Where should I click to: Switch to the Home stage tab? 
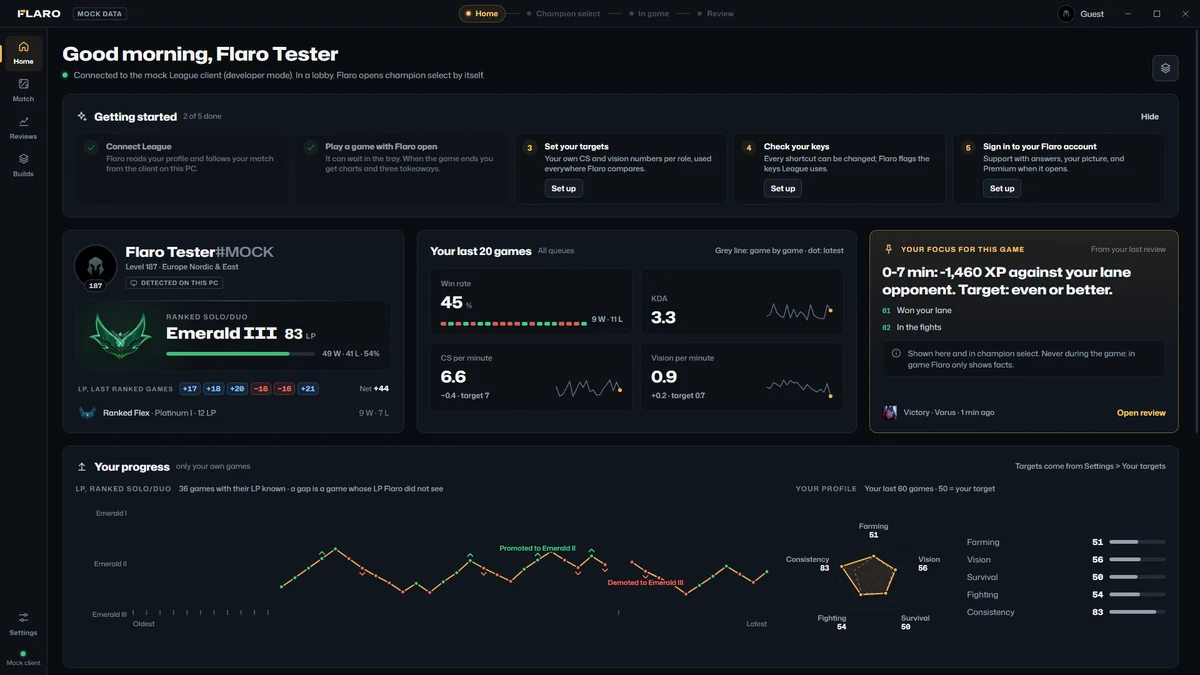pos(481,14)
